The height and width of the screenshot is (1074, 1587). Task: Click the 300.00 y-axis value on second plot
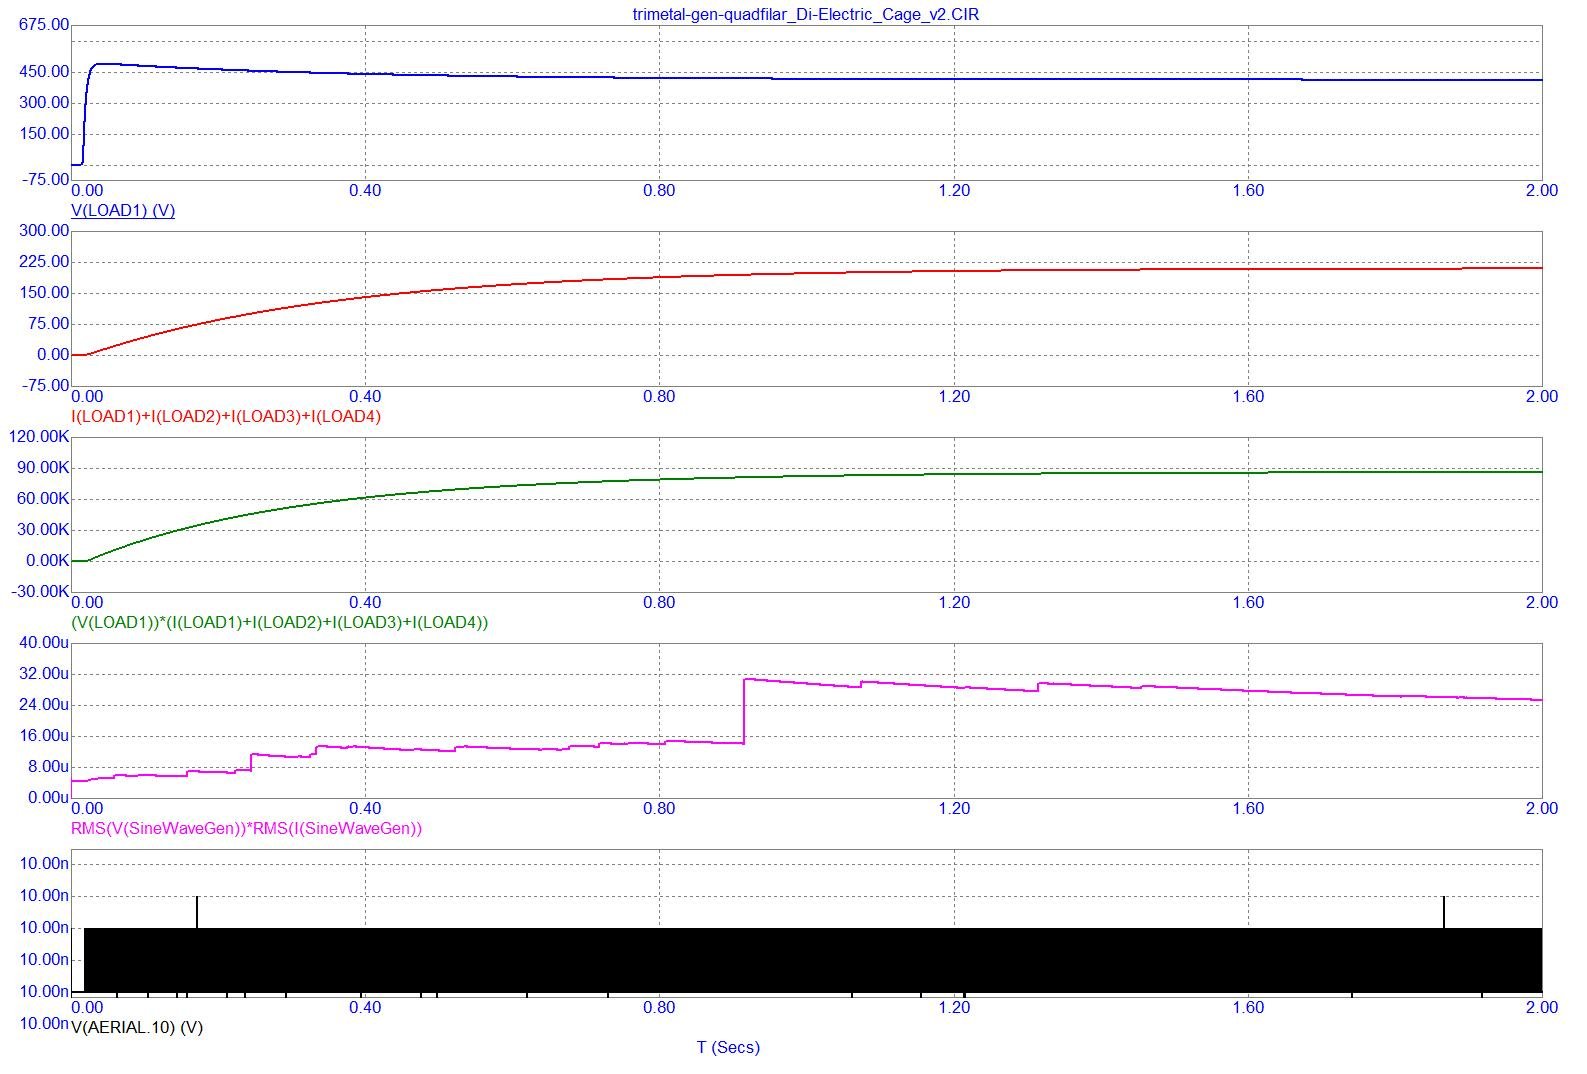[44, 231]
